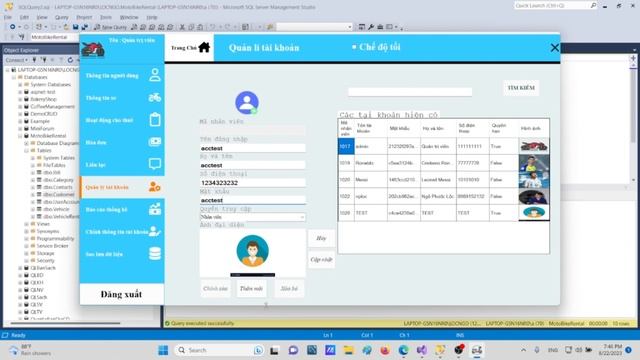
Task: Select account row 1022 in table
Action: click(444, 196)
